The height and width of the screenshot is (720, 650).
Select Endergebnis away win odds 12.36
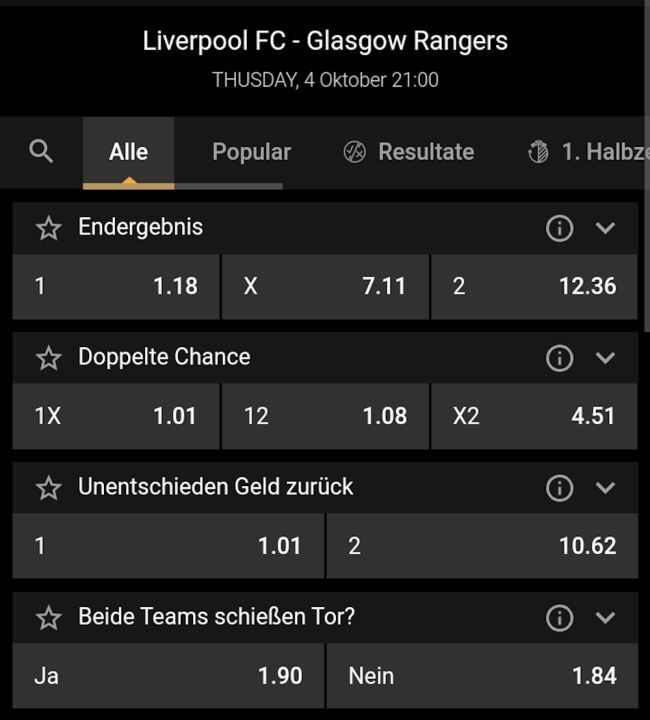[x=534, y=286]
